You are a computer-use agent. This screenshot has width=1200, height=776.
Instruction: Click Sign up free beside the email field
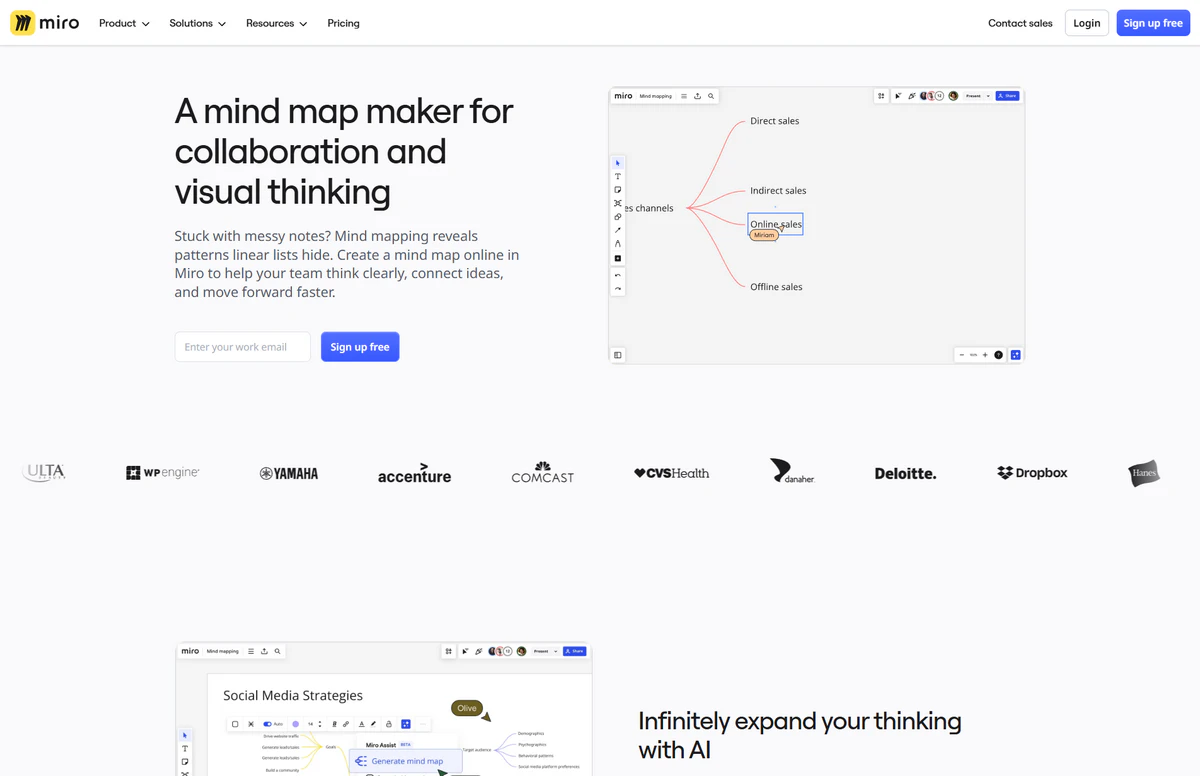360,347
